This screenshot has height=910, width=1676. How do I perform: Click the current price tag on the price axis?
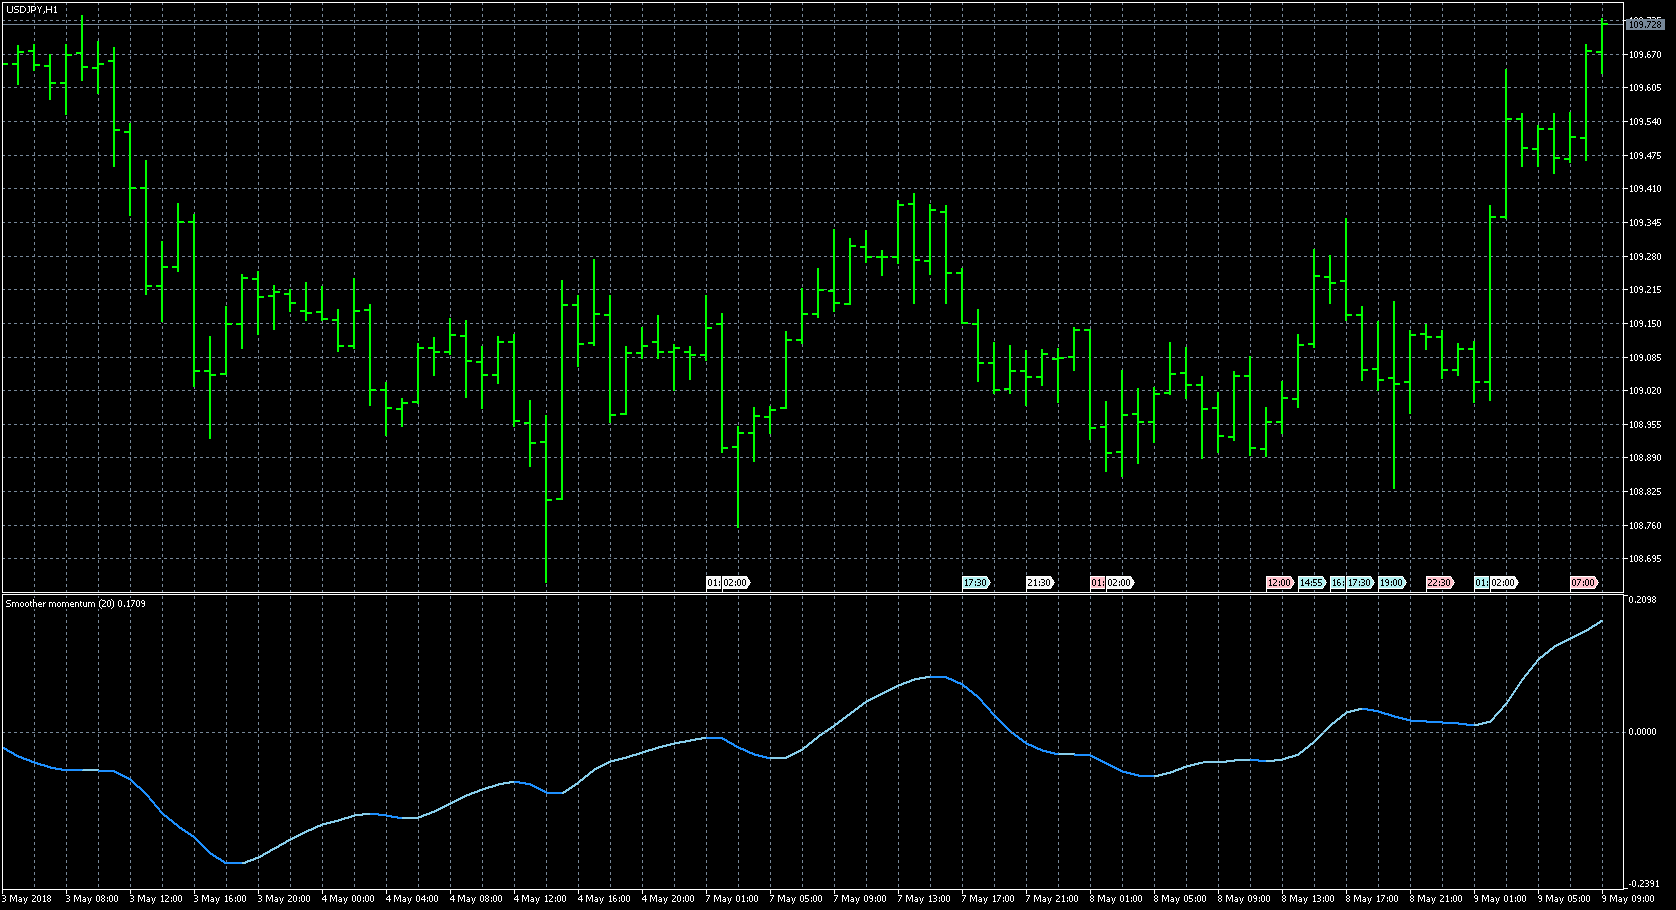coord(1645,24)
